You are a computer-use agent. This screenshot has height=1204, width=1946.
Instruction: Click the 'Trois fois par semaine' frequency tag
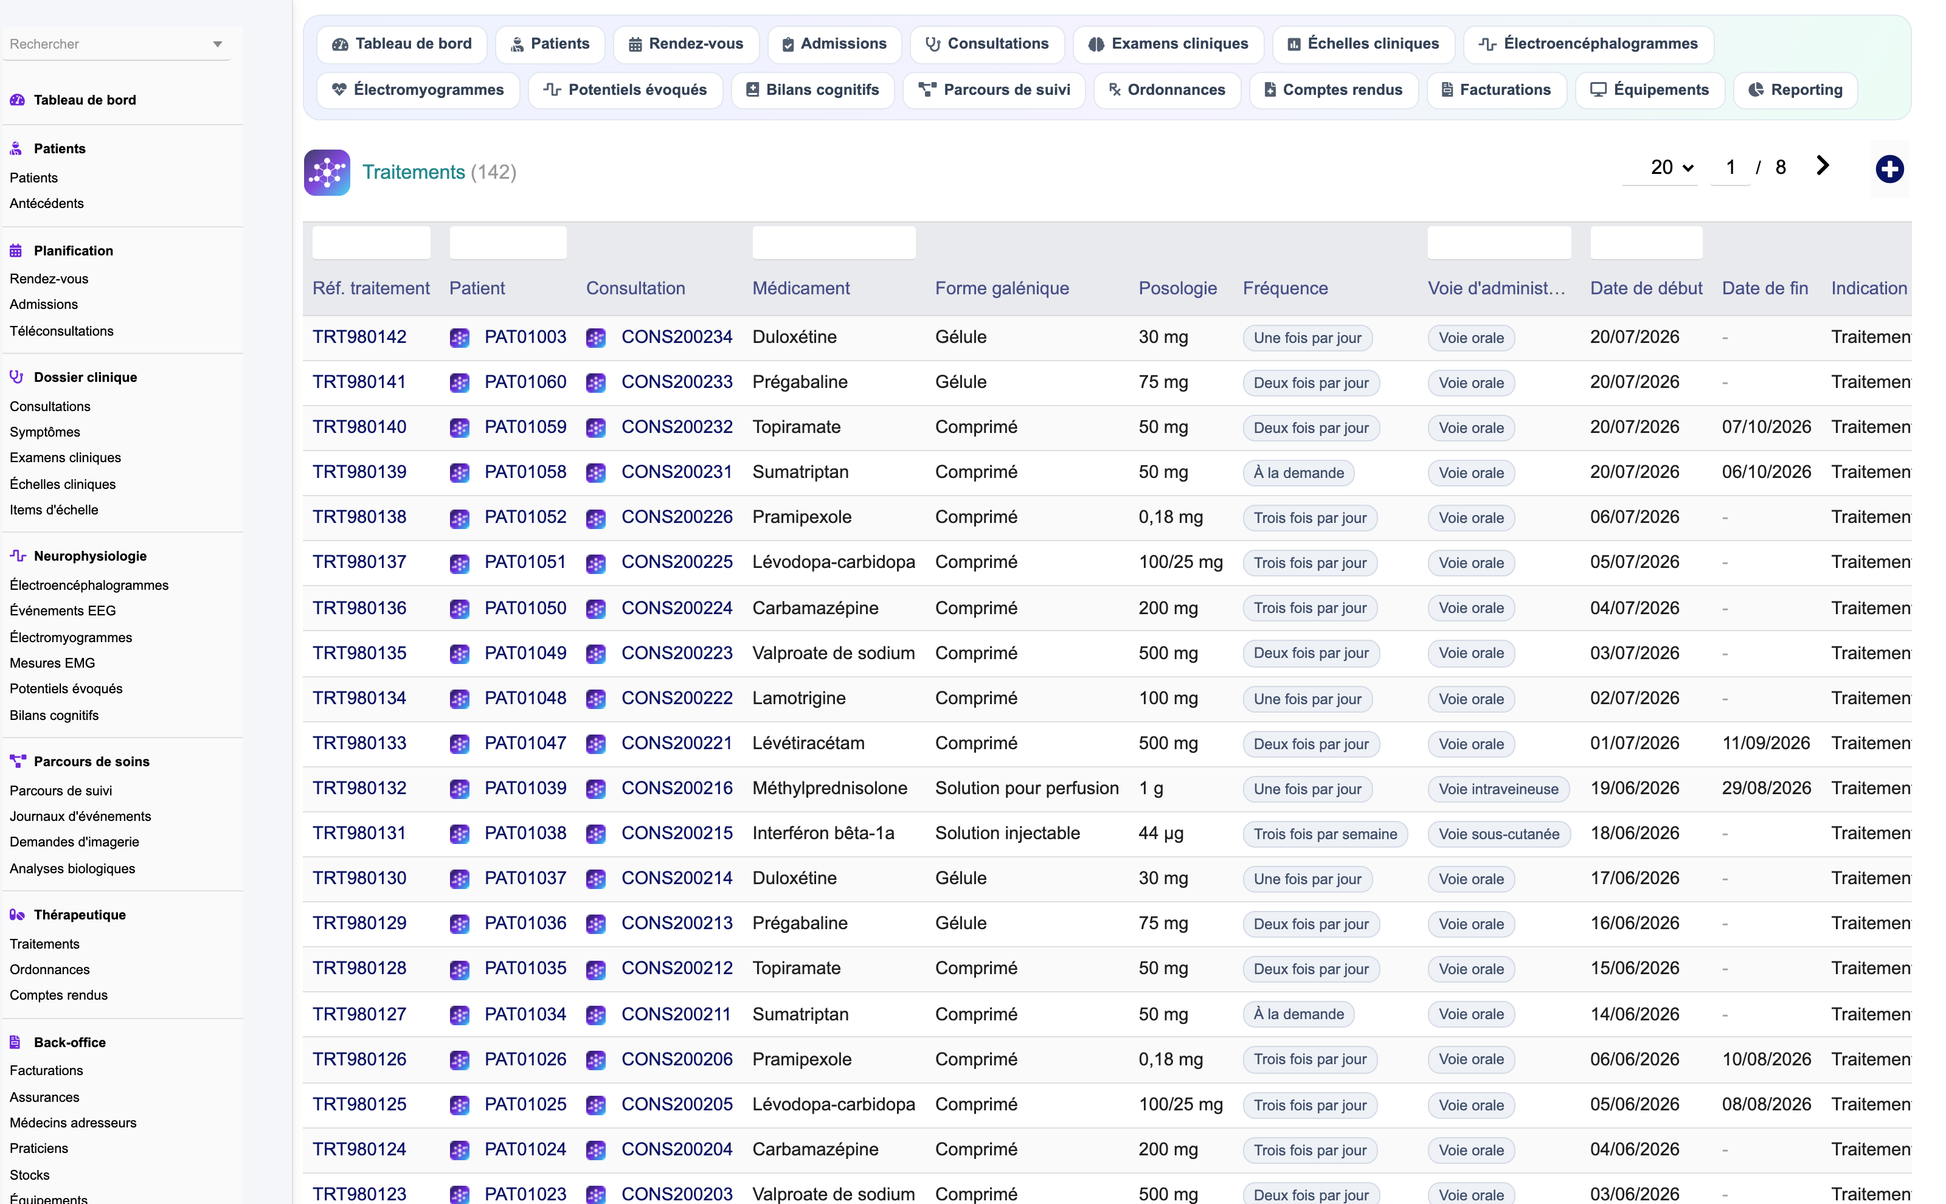point(1325,834)
